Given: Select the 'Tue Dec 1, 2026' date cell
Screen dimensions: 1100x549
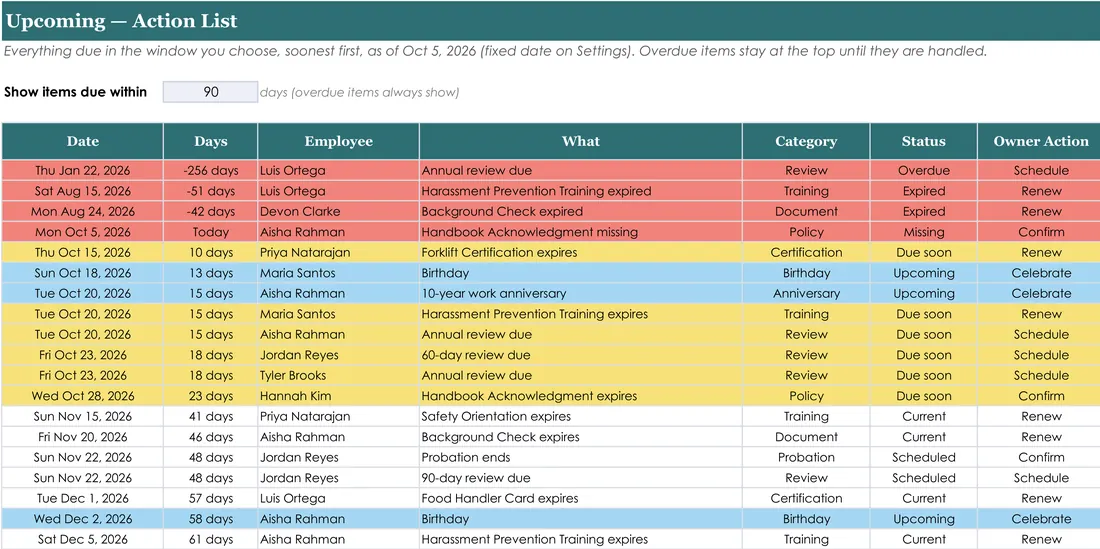Looking at the screenshot, I should click(x=83, y=499).
